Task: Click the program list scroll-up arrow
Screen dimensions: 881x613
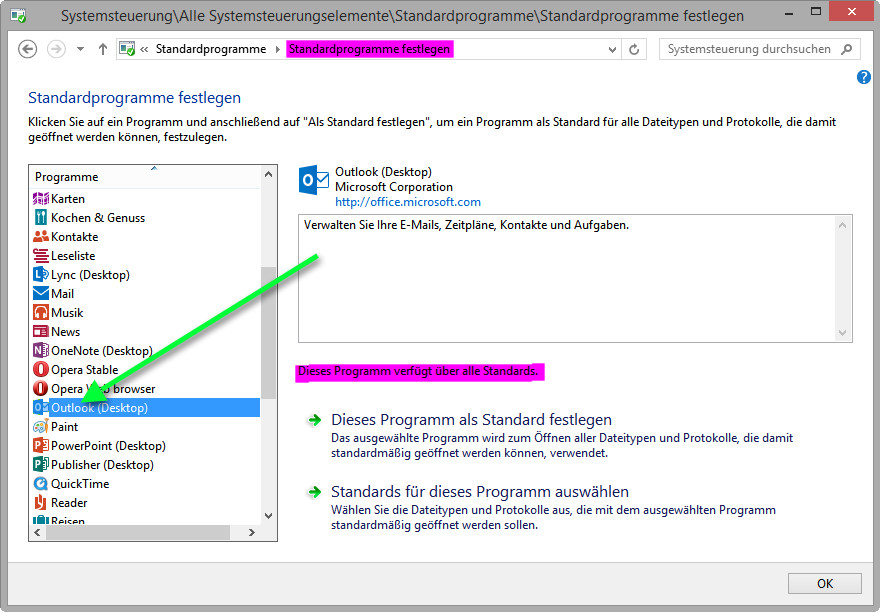Action: pos(269,174)
